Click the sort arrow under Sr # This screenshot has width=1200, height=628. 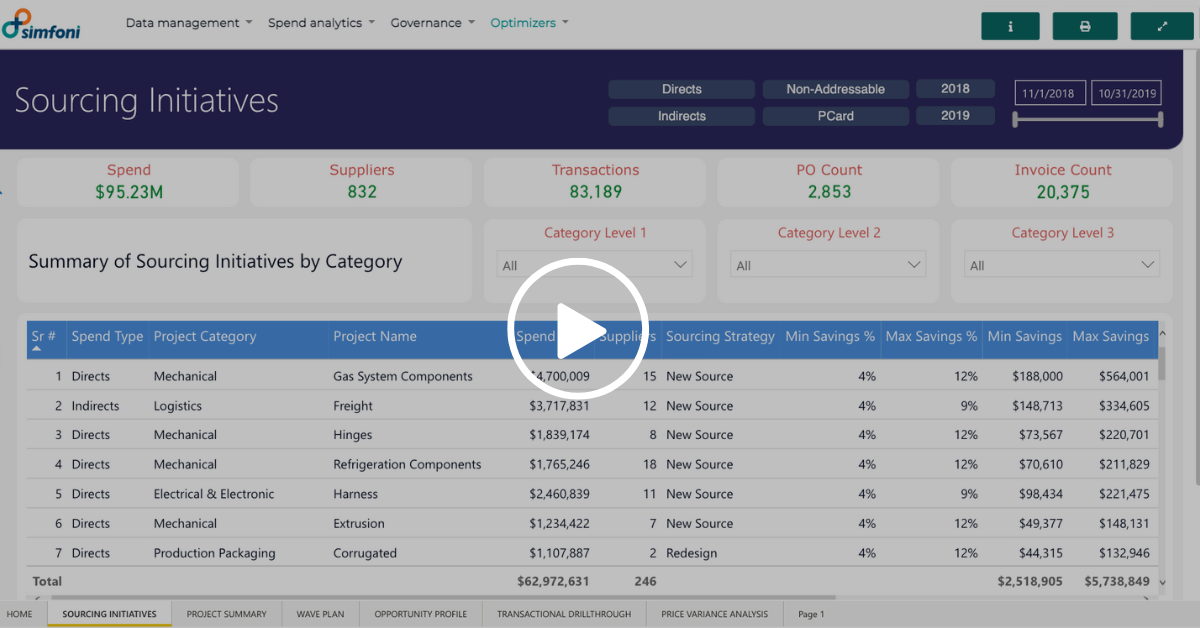[x=37, y=350]
